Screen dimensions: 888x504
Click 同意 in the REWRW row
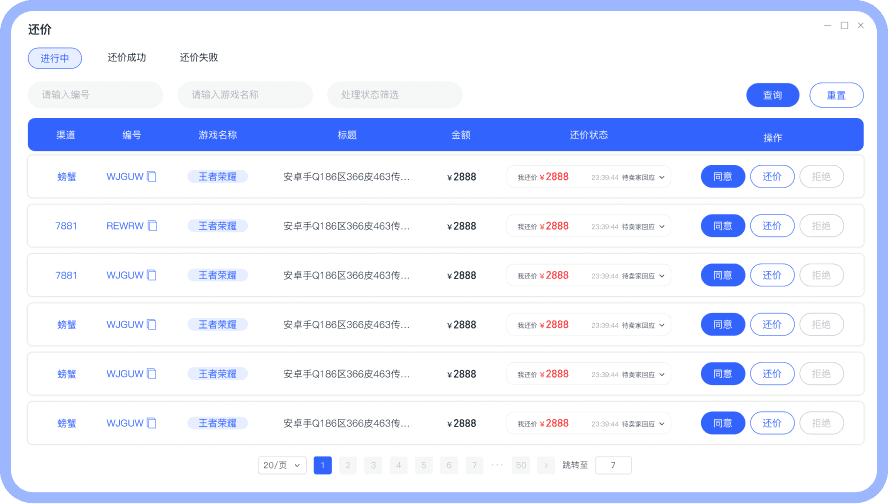click(x=723, y=226)
